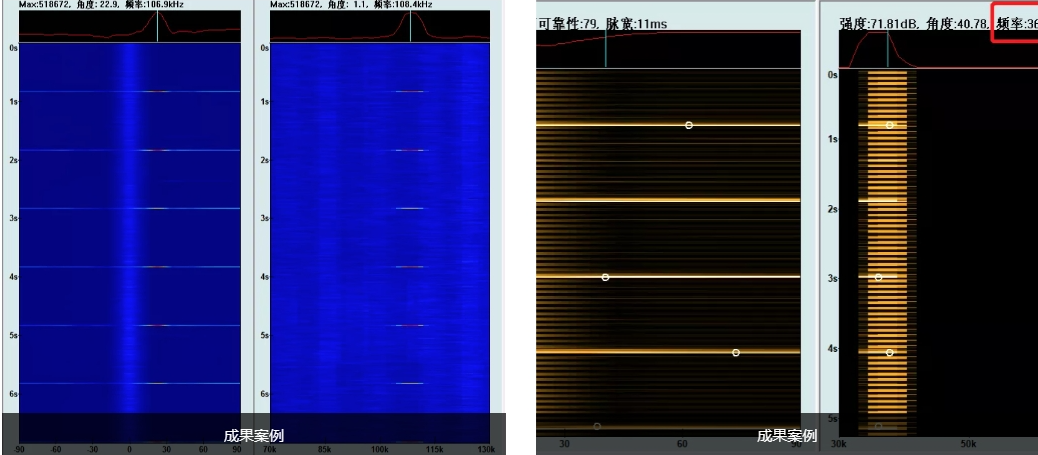1038x455 pixels.
Task: Click the '1s' time label in 强度:71.81dB panel
Action: click(833, 139)
